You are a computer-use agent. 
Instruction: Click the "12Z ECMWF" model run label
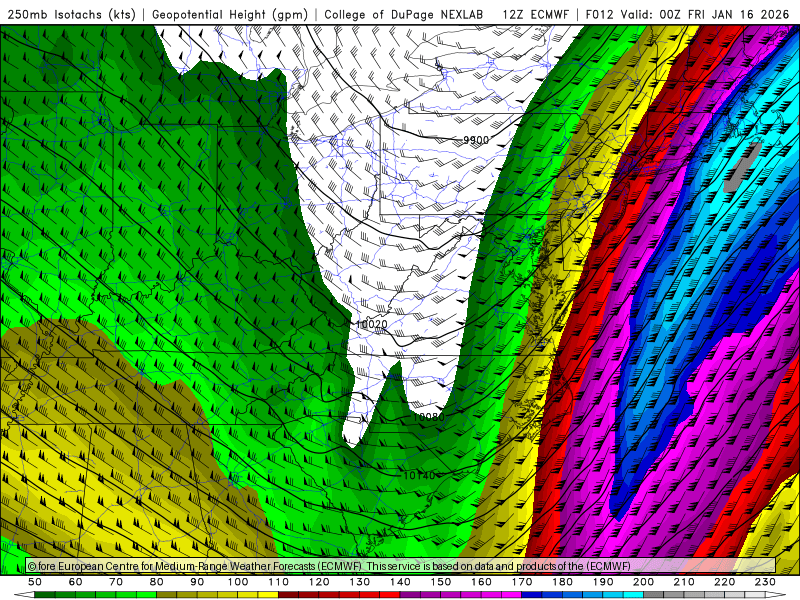(535, 14)
